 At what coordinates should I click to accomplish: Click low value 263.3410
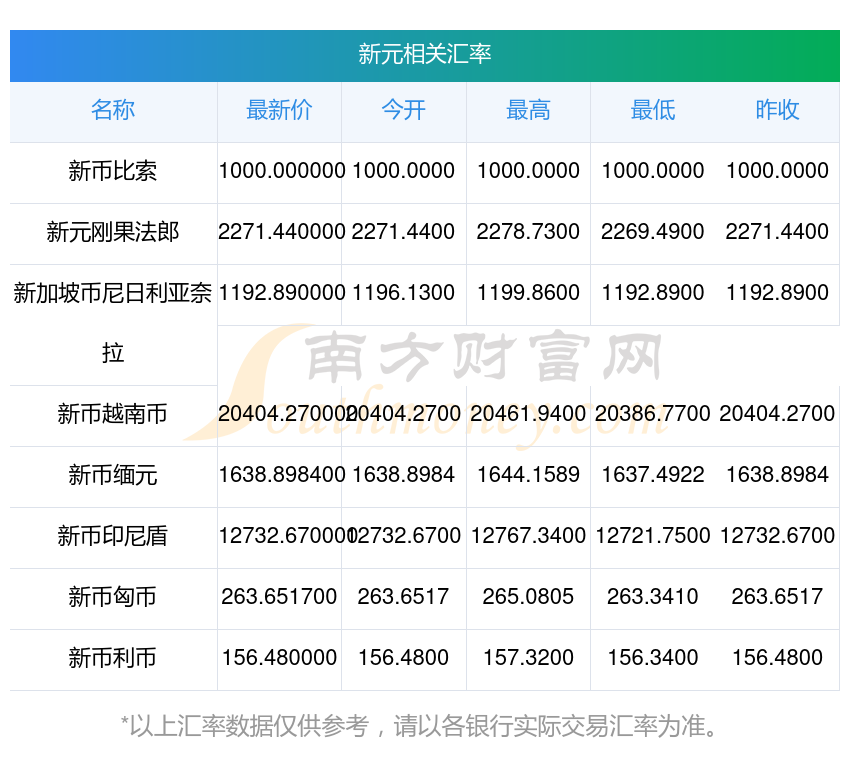[x=653, y=597]
